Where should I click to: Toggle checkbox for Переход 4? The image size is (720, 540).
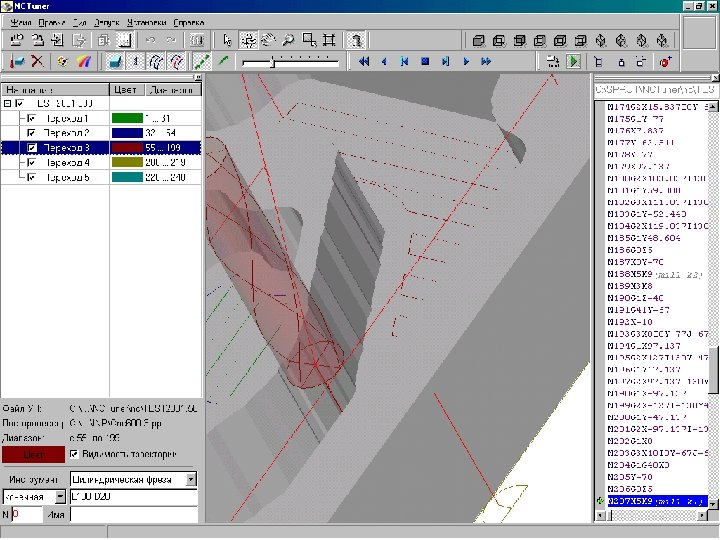(x=32, y=162)
